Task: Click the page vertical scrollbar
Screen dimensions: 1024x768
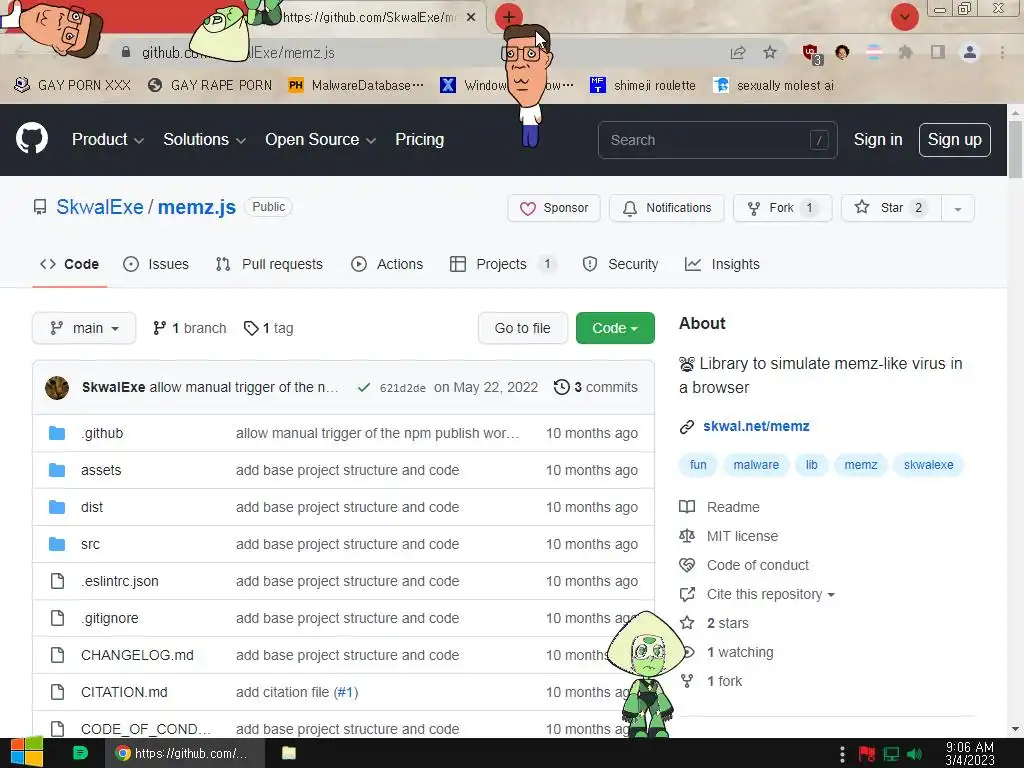Action: 1015,150
